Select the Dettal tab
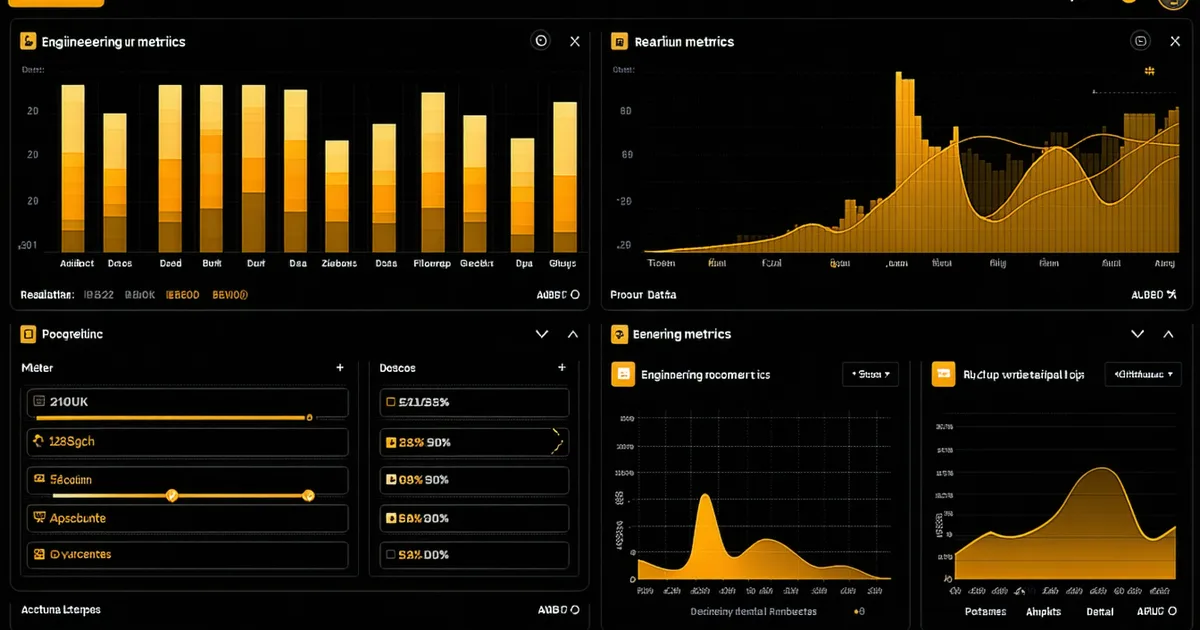The width and height of the screenshot is (1200, 630). click(x=1100, y=611)
